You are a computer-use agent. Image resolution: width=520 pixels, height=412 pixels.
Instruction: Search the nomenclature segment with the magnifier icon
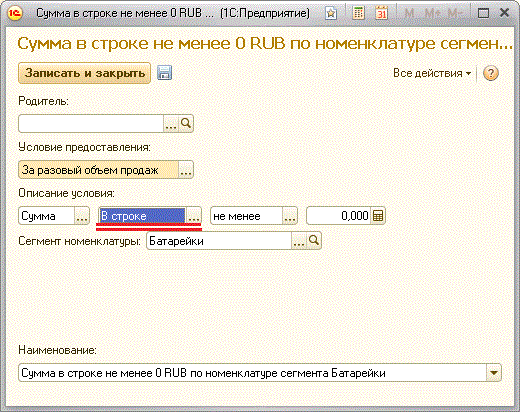314,240
